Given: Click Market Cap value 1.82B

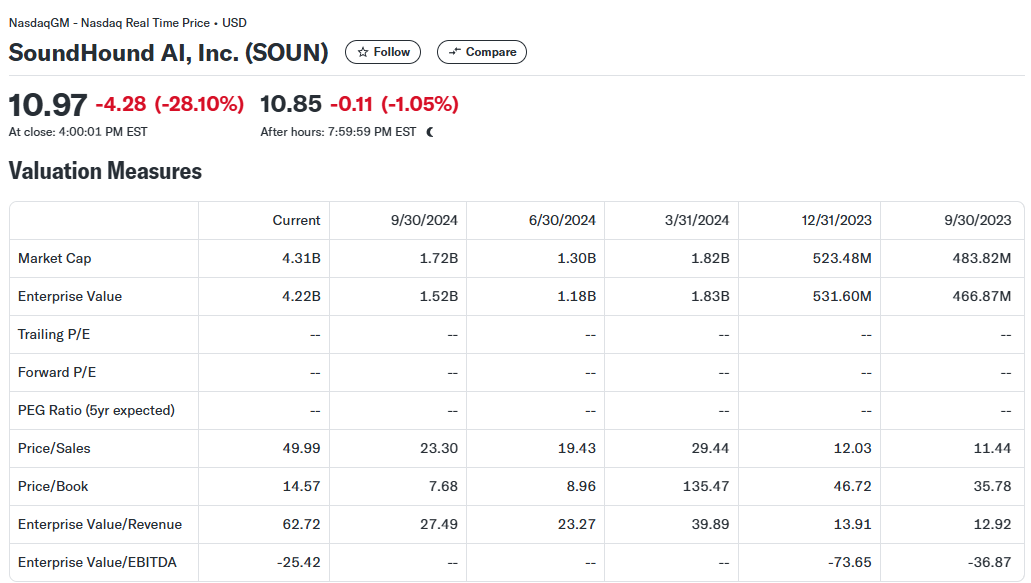Looking at the screenshot, I should click(710, 258).
